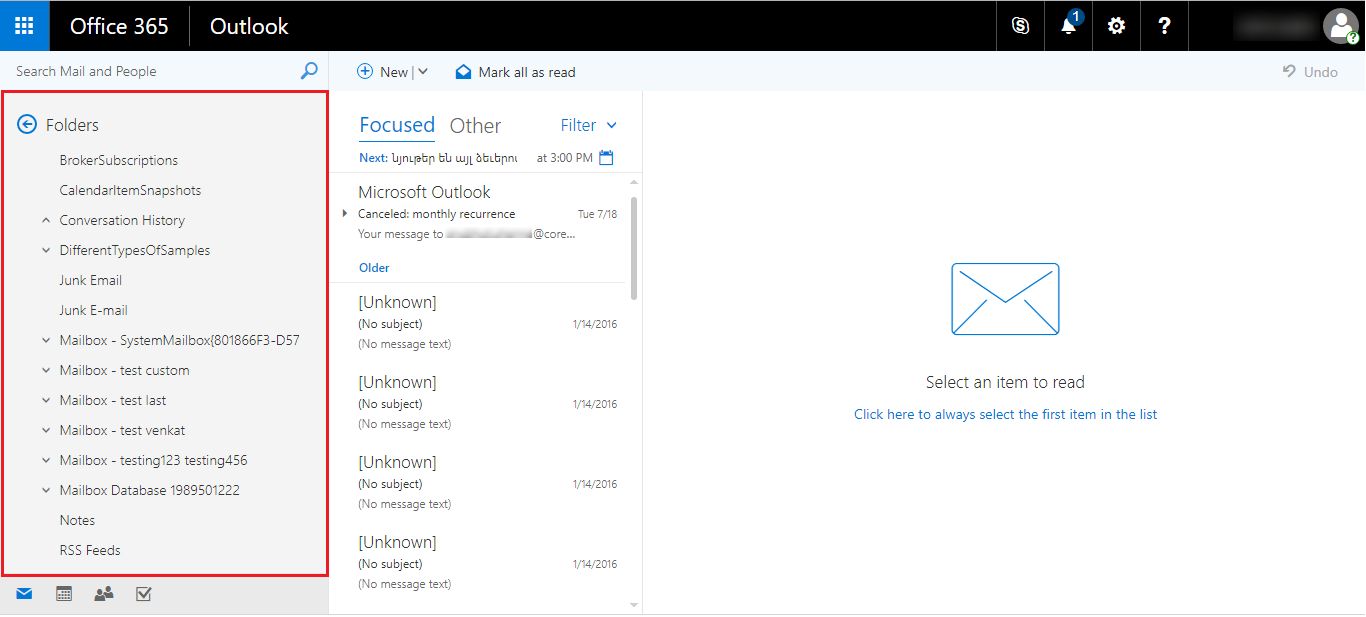Click the message list scrollbar thumb
Image resolution: width=1366 pixels, height=617 pixels.
(634, 248)
